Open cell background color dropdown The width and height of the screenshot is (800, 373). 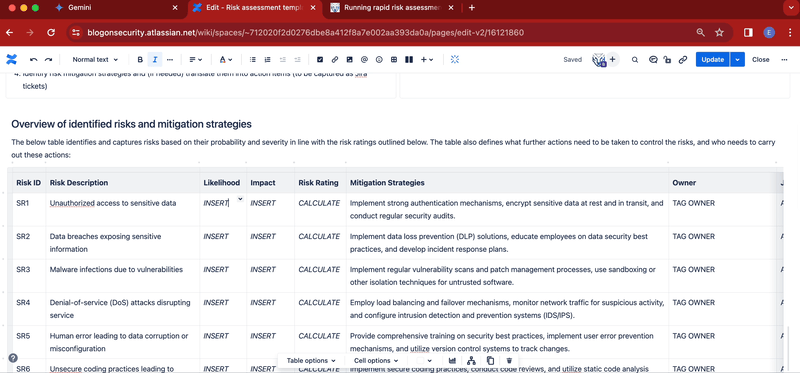pyautogui.click(x=424, y=361)
